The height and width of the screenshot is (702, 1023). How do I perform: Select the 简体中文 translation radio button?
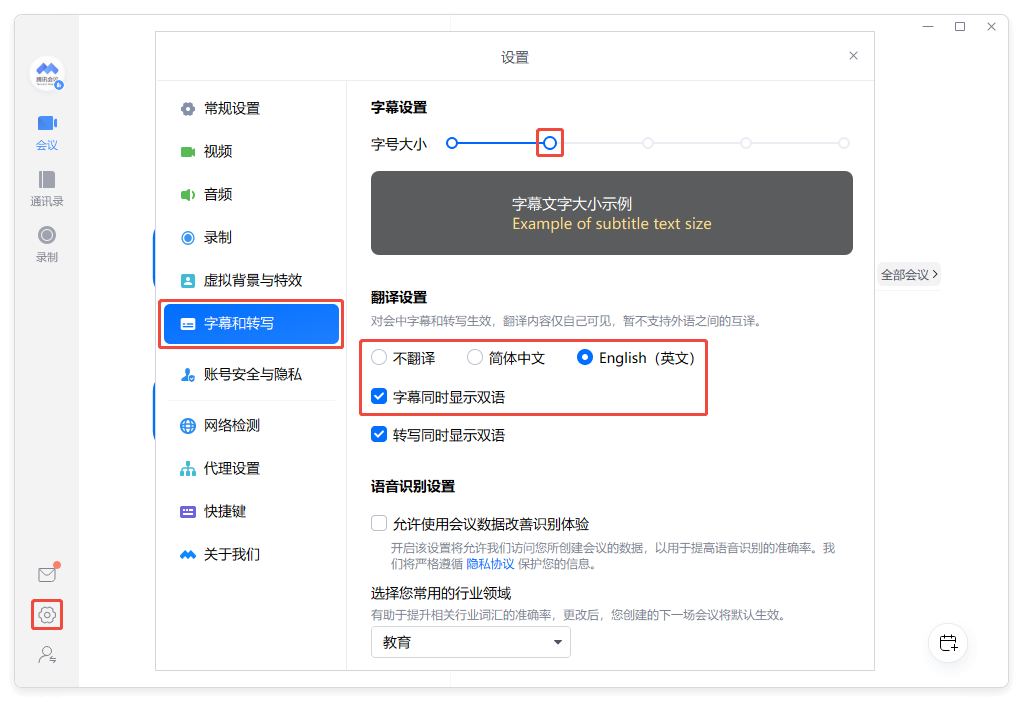click(x=475, y=358)
